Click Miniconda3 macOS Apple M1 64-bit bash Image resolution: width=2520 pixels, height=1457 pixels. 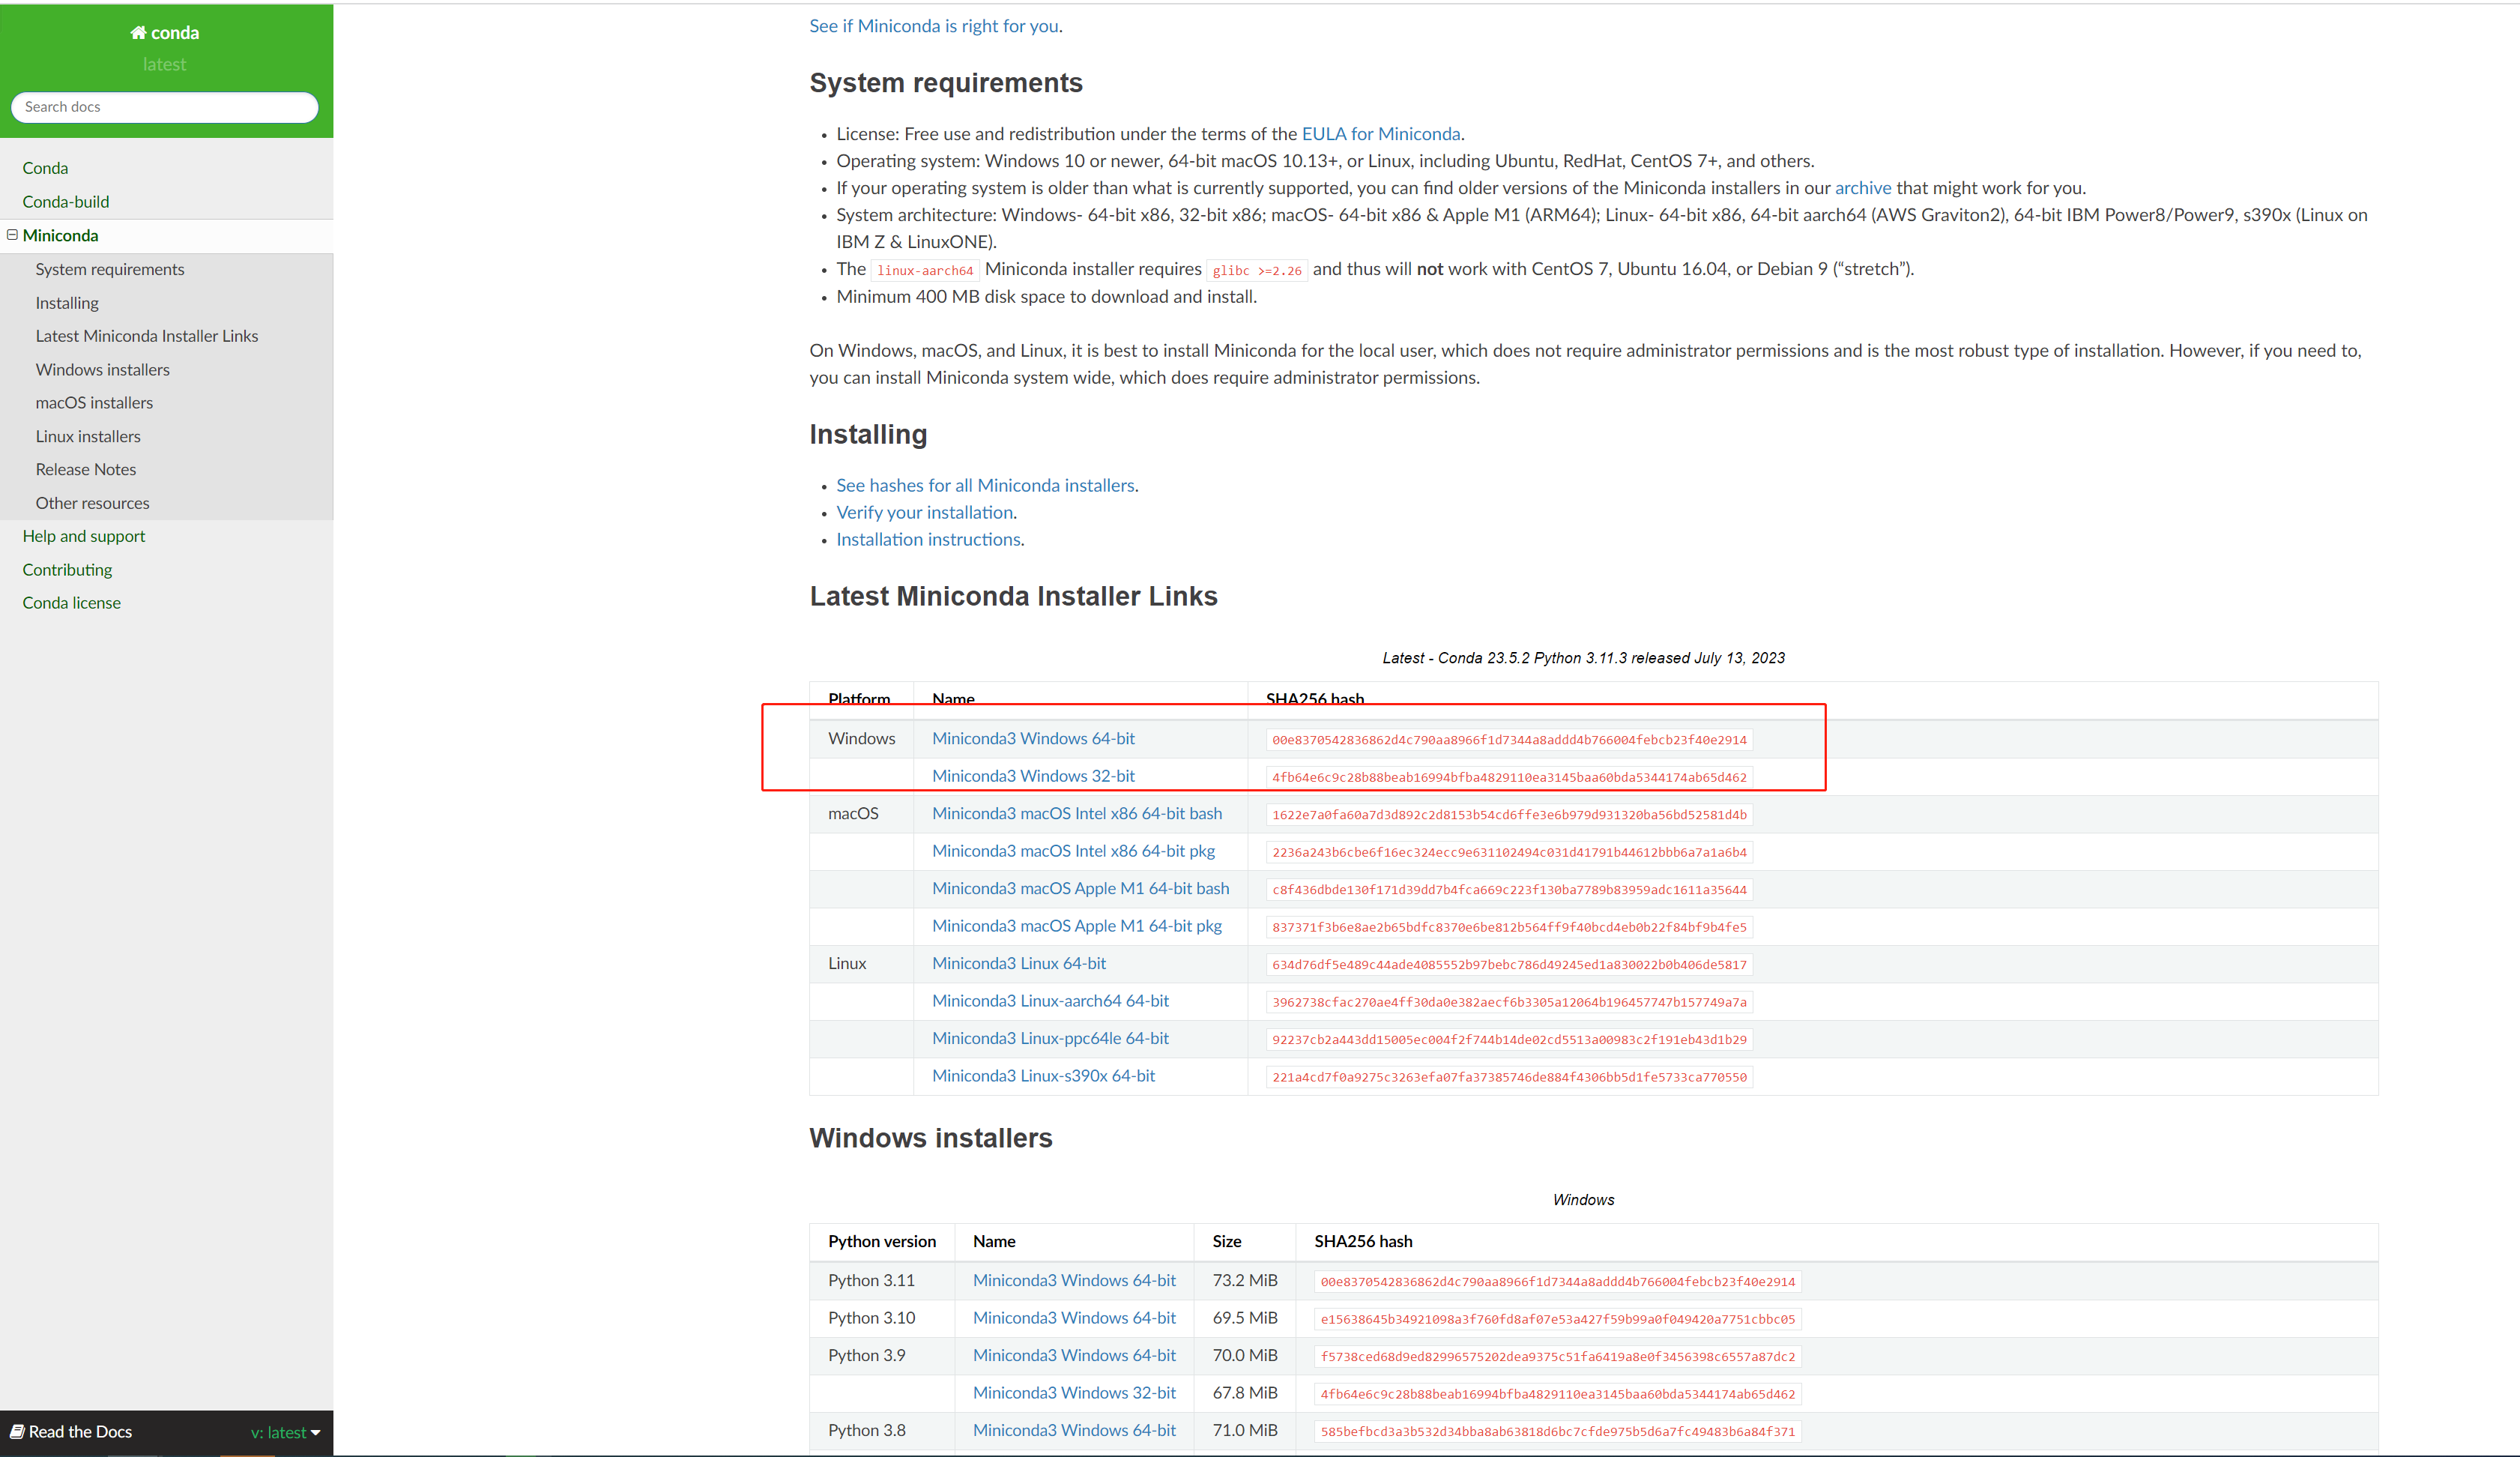pos(1081,888)
